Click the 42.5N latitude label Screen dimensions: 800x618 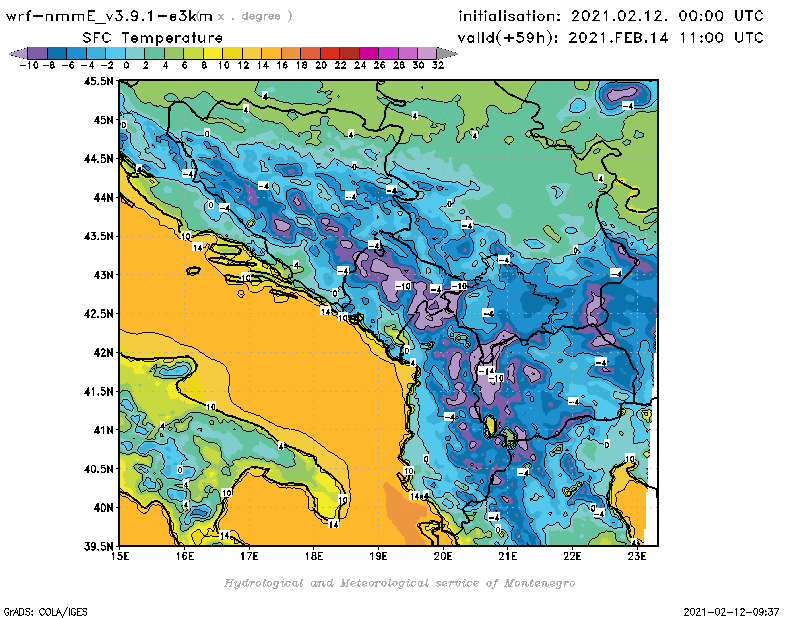[x=98, y=314]
